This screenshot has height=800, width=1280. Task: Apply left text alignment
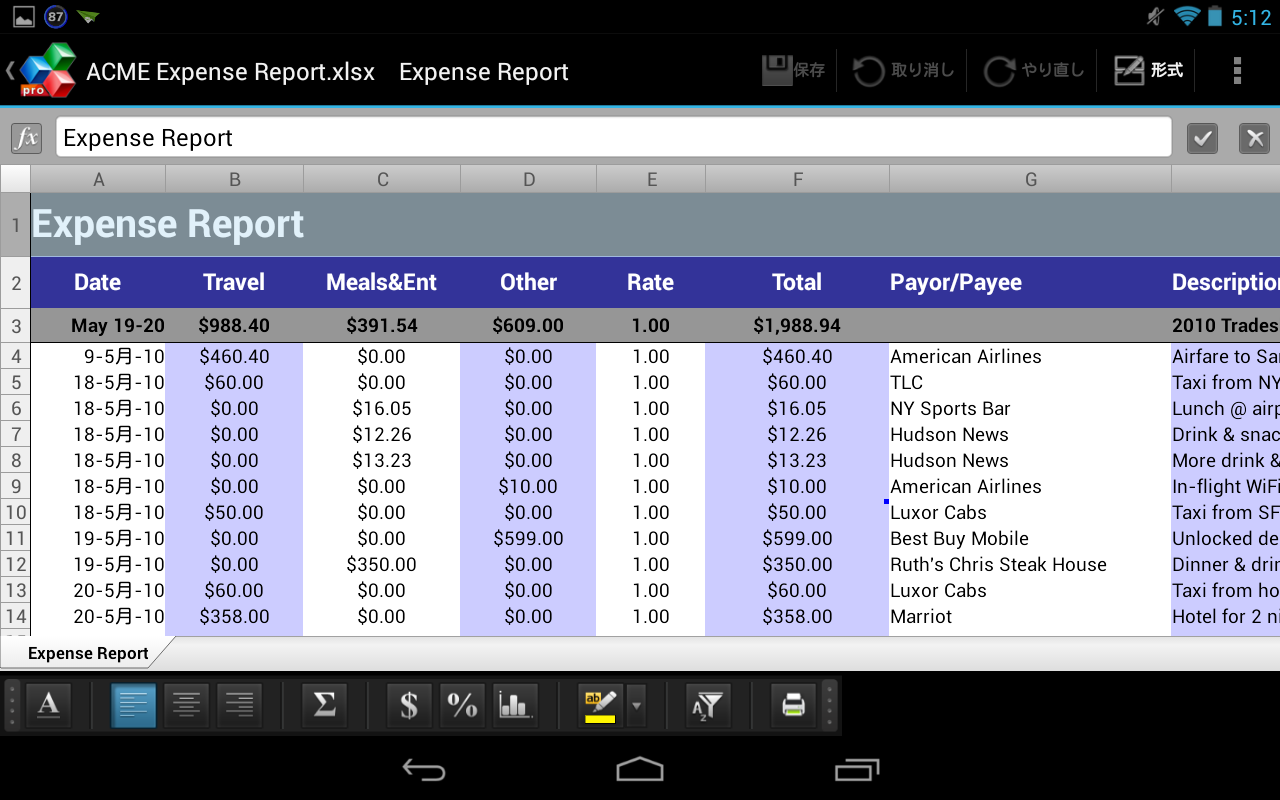133,705
